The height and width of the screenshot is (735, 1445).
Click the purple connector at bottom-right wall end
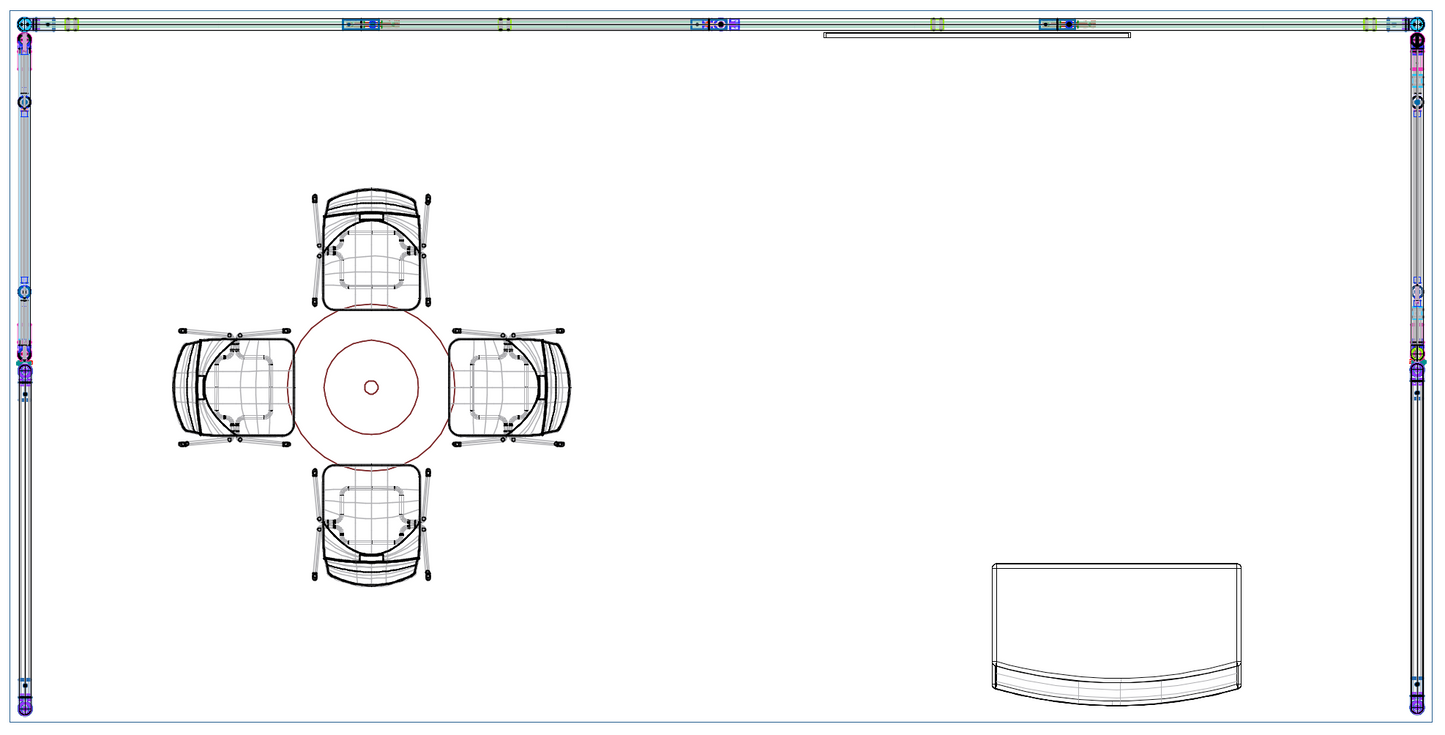click(x=1417, y=707)
